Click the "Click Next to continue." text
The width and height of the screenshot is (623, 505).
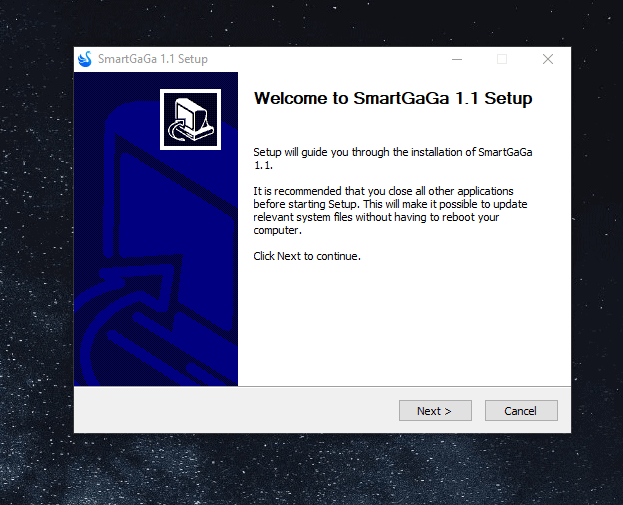(306, 256)
